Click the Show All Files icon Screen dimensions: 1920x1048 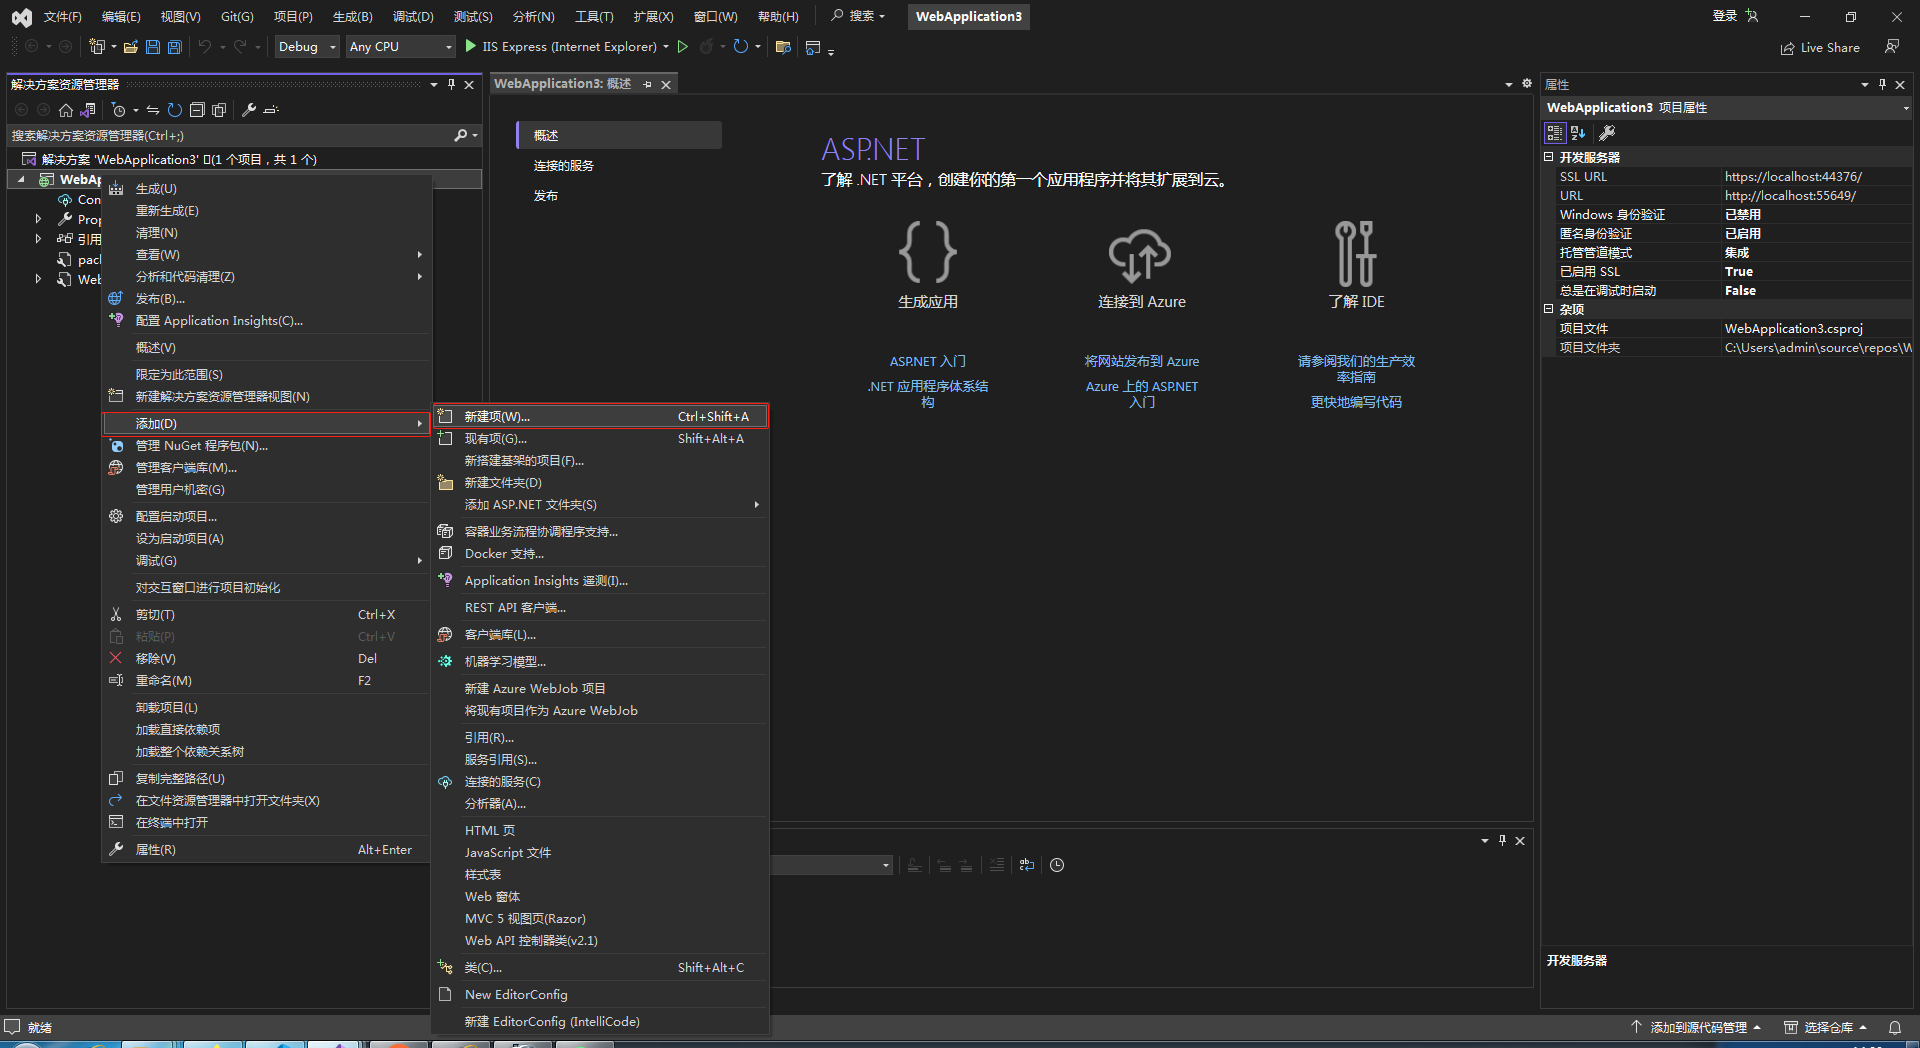[219, 110]
